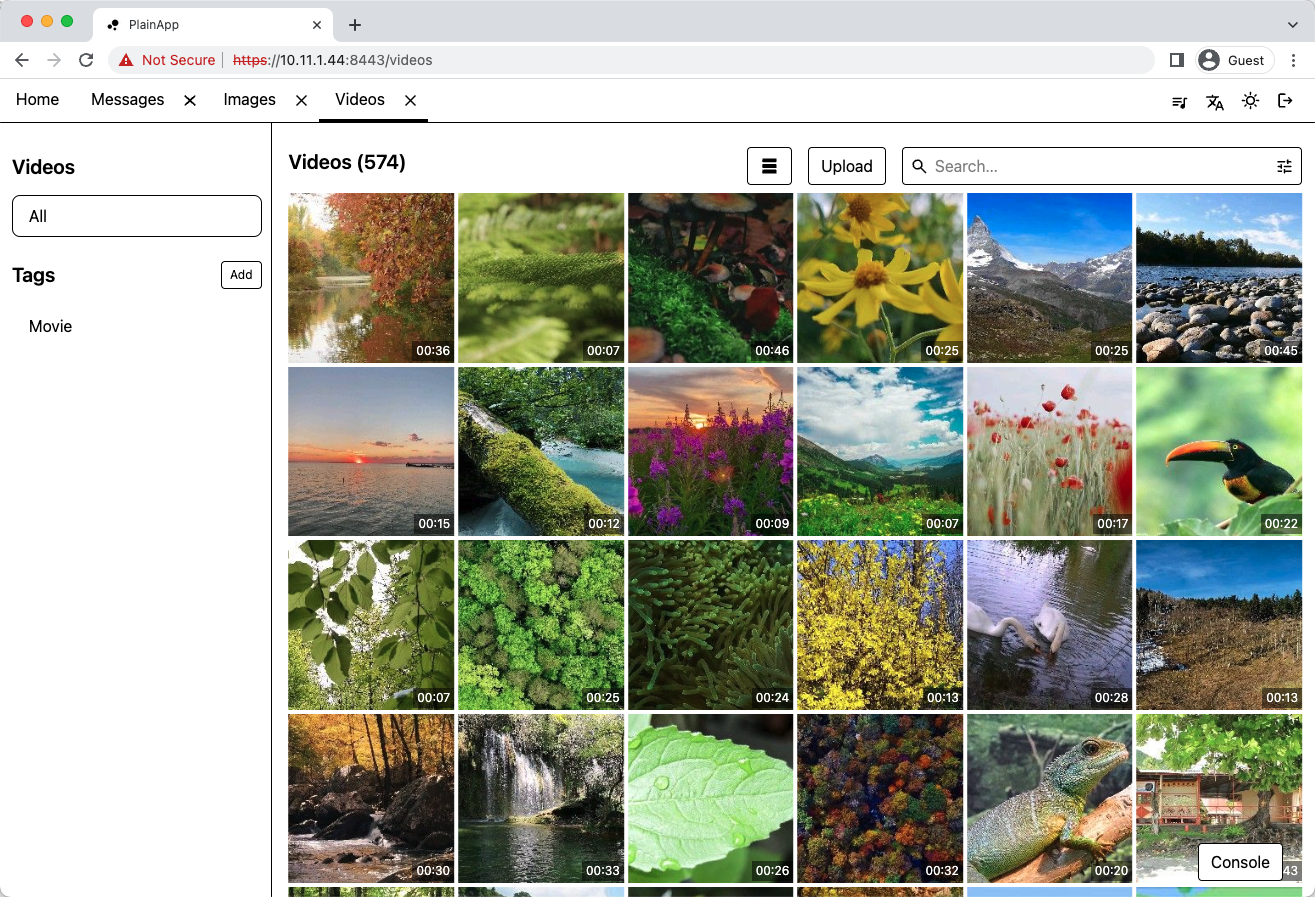Open purple flowers sunset video, 00:09
This screenshot has height=897, width=1315.
click(711, 451)
